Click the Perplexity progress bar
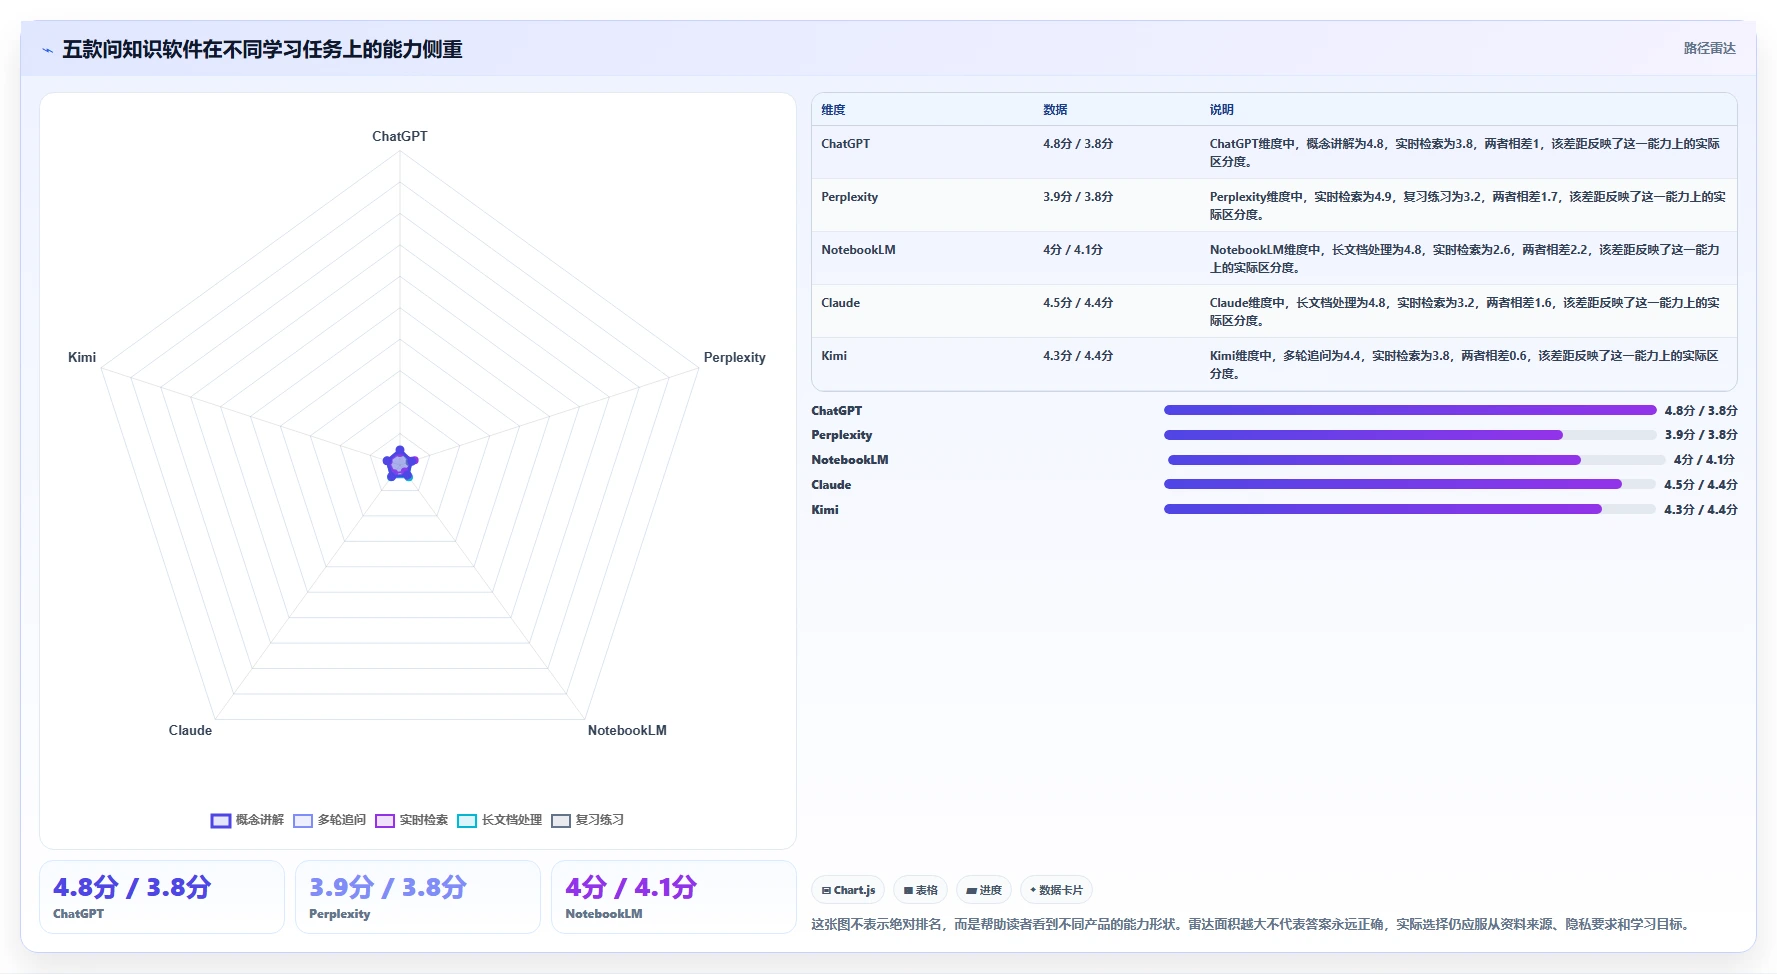The image size is (1777, 974). coord(1410,435)
